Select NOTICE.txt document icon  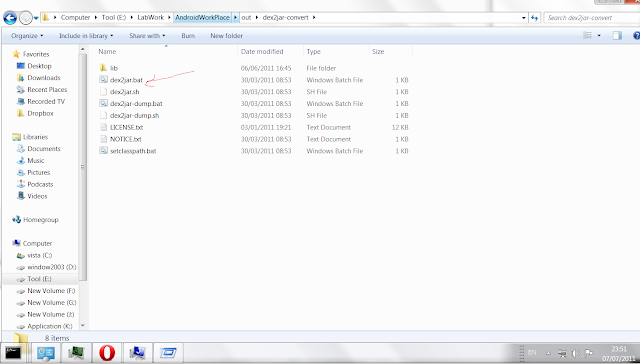[x=103, y=139]
